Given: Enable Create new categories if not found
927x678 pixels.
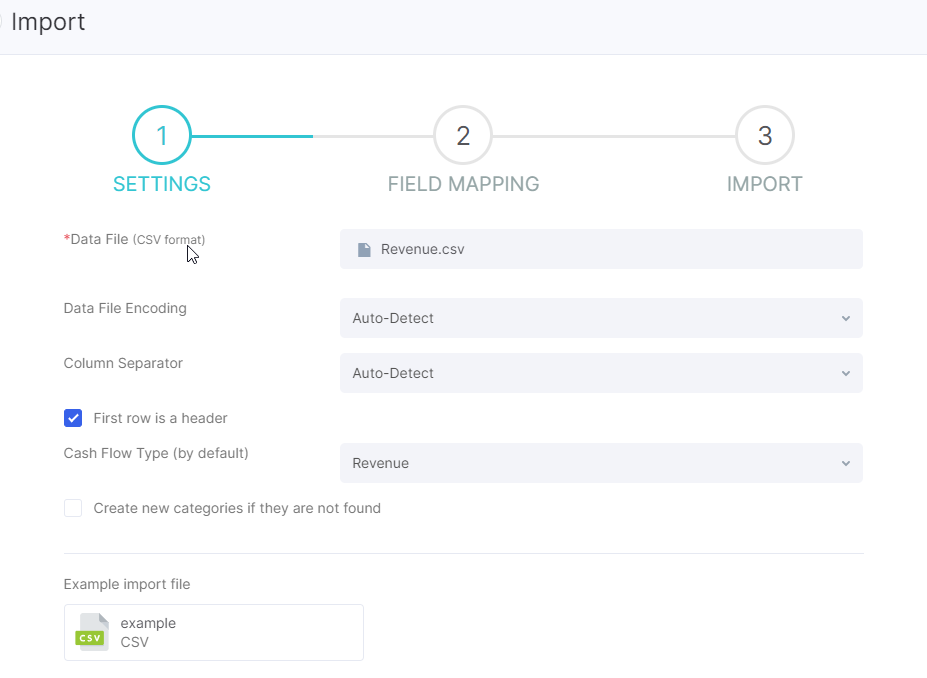Looking at the screenshot, I should pyautogui.click(x=73, y=508).
